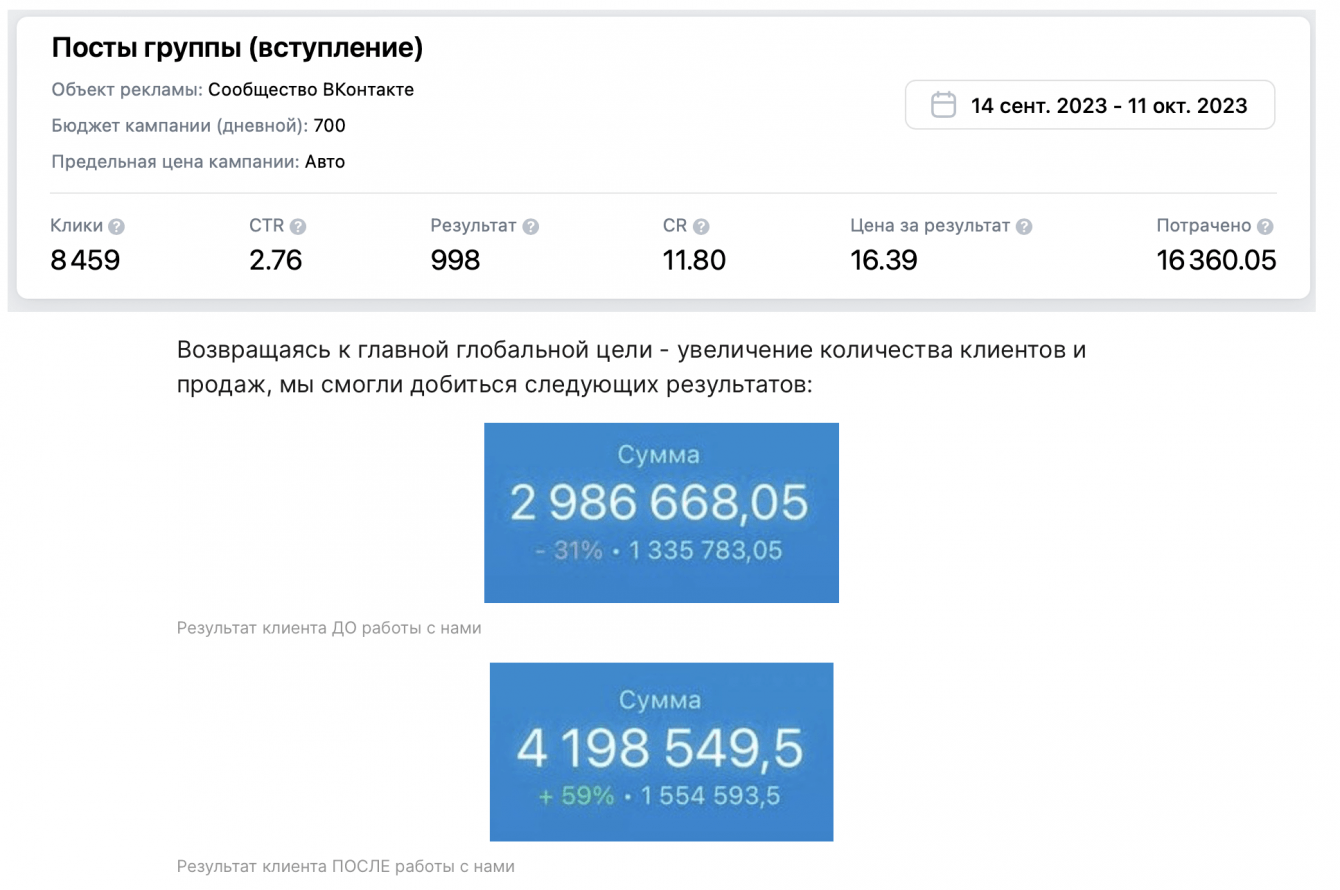Viewport: 1340px width, 890px height.
Task: Click the caption Результат клиента ДО работы с нами
Action: [329, 628]
